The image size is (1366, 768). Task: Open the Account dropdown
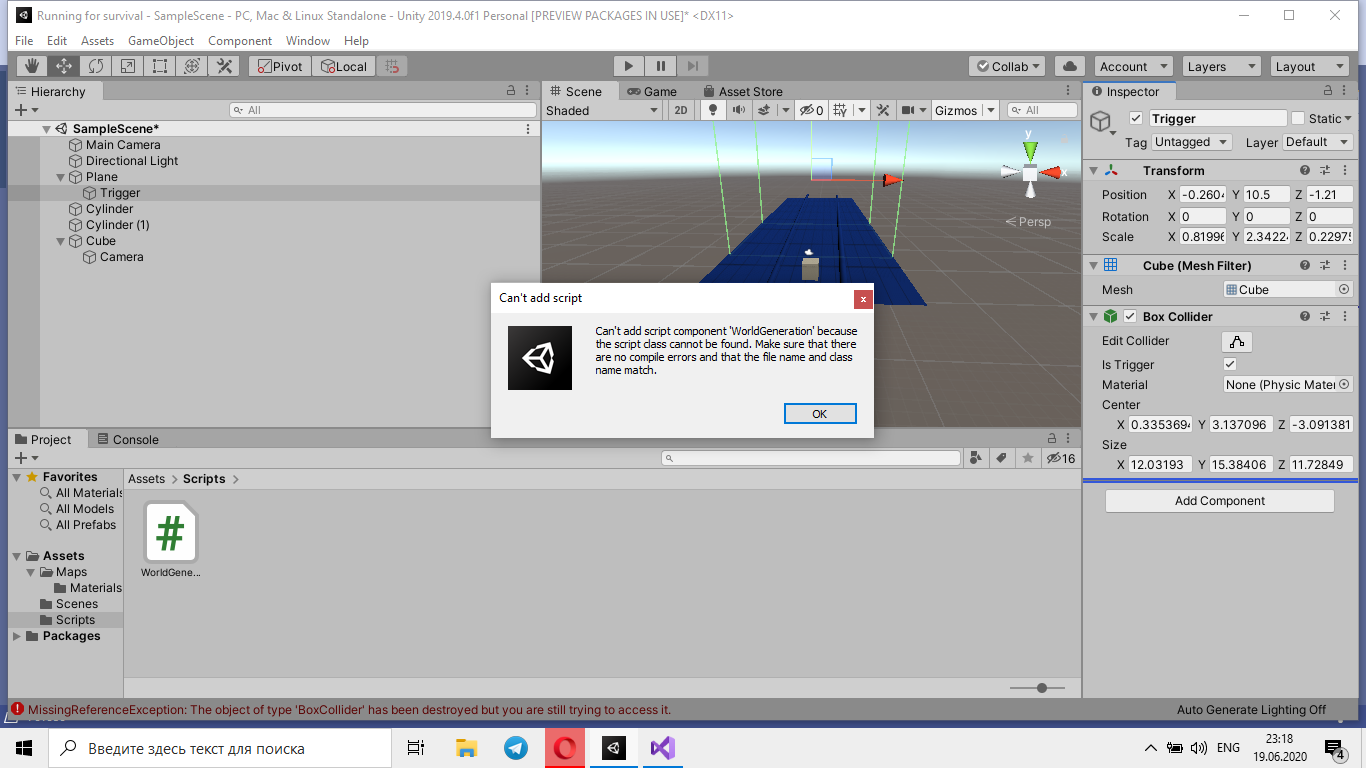click(x=1132, y=66)
